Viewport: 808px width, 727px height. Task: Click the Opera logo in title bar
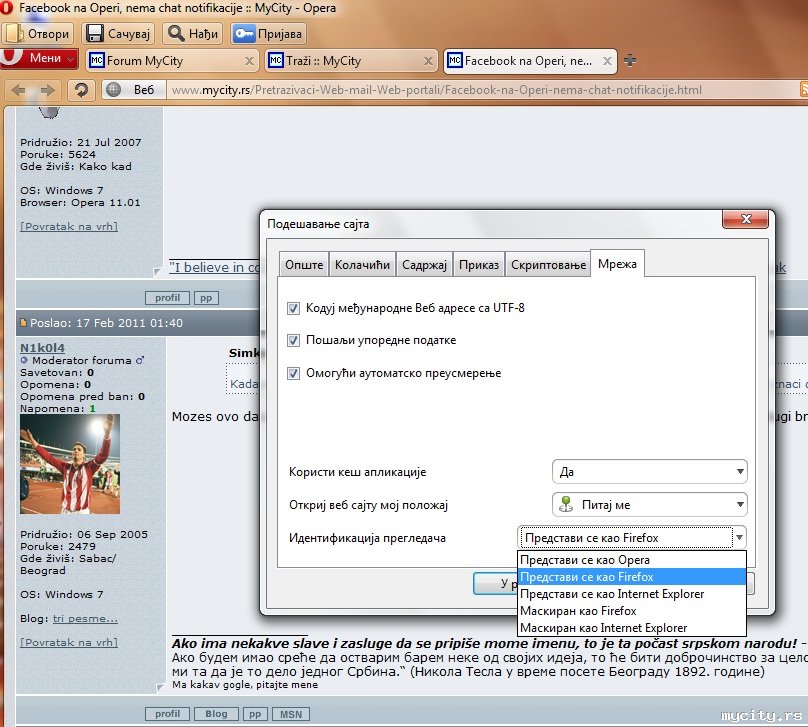(x=7, y=8)
